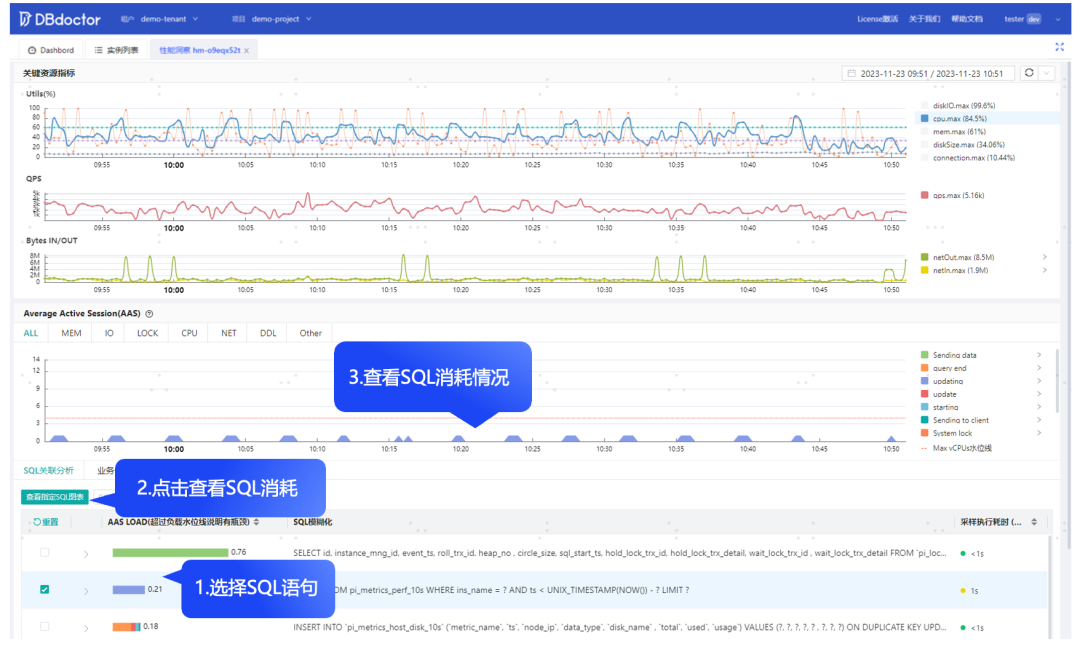Check the checkbox for the INSERT INTO row
1080x652 pixels.
45,627
